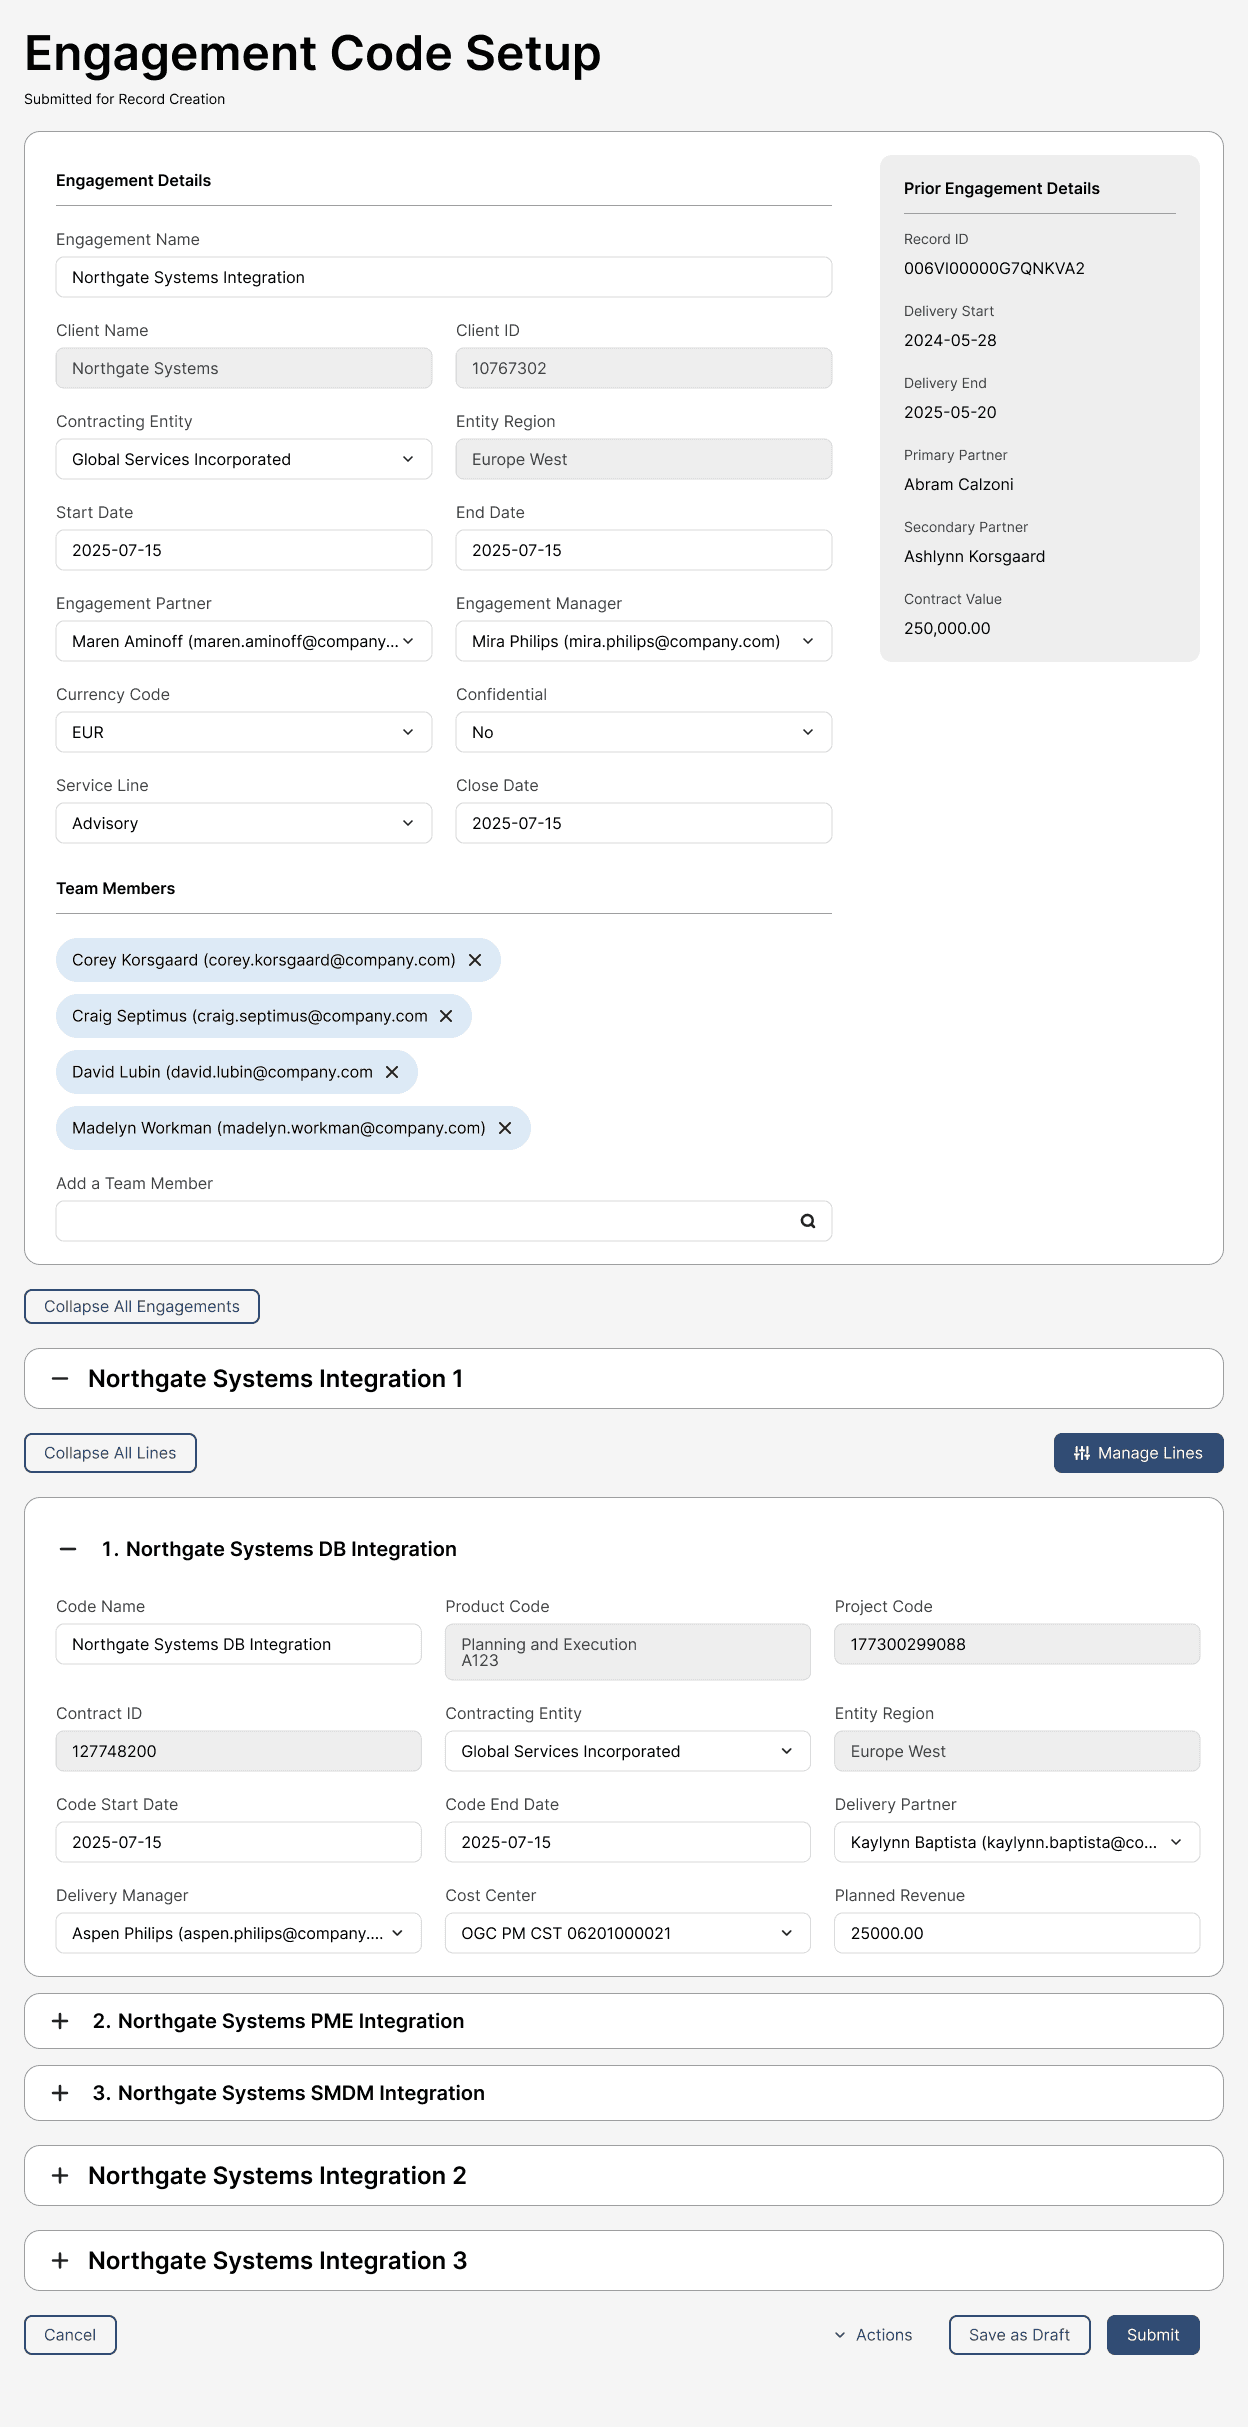1248x2427 pixels.
Task: Click the team member search icon
Action: (808, 1221)
